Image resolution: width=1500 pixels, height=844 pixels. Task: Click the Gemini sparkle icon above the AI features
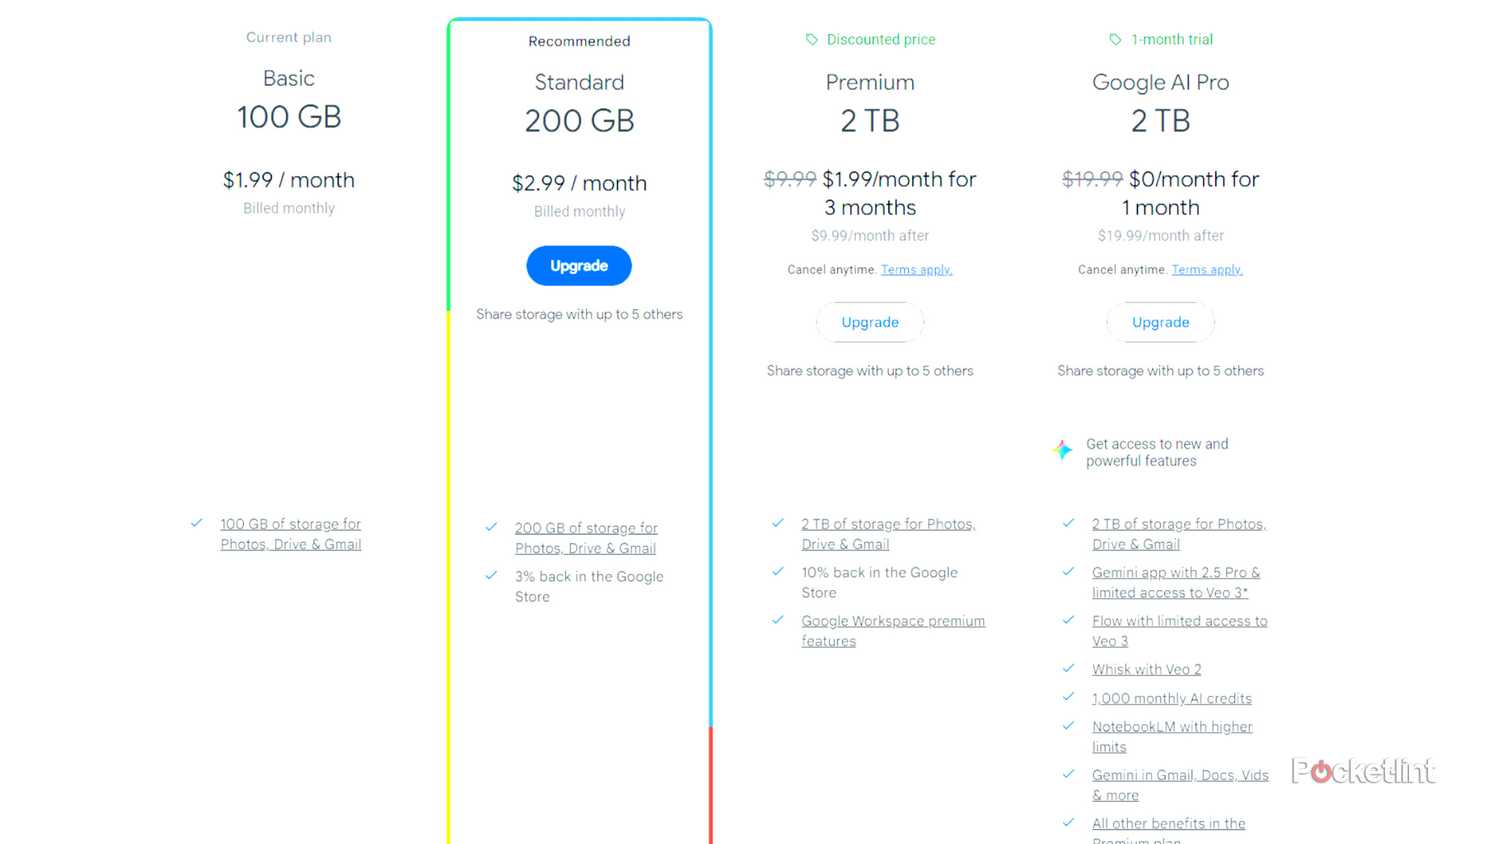1062,450
